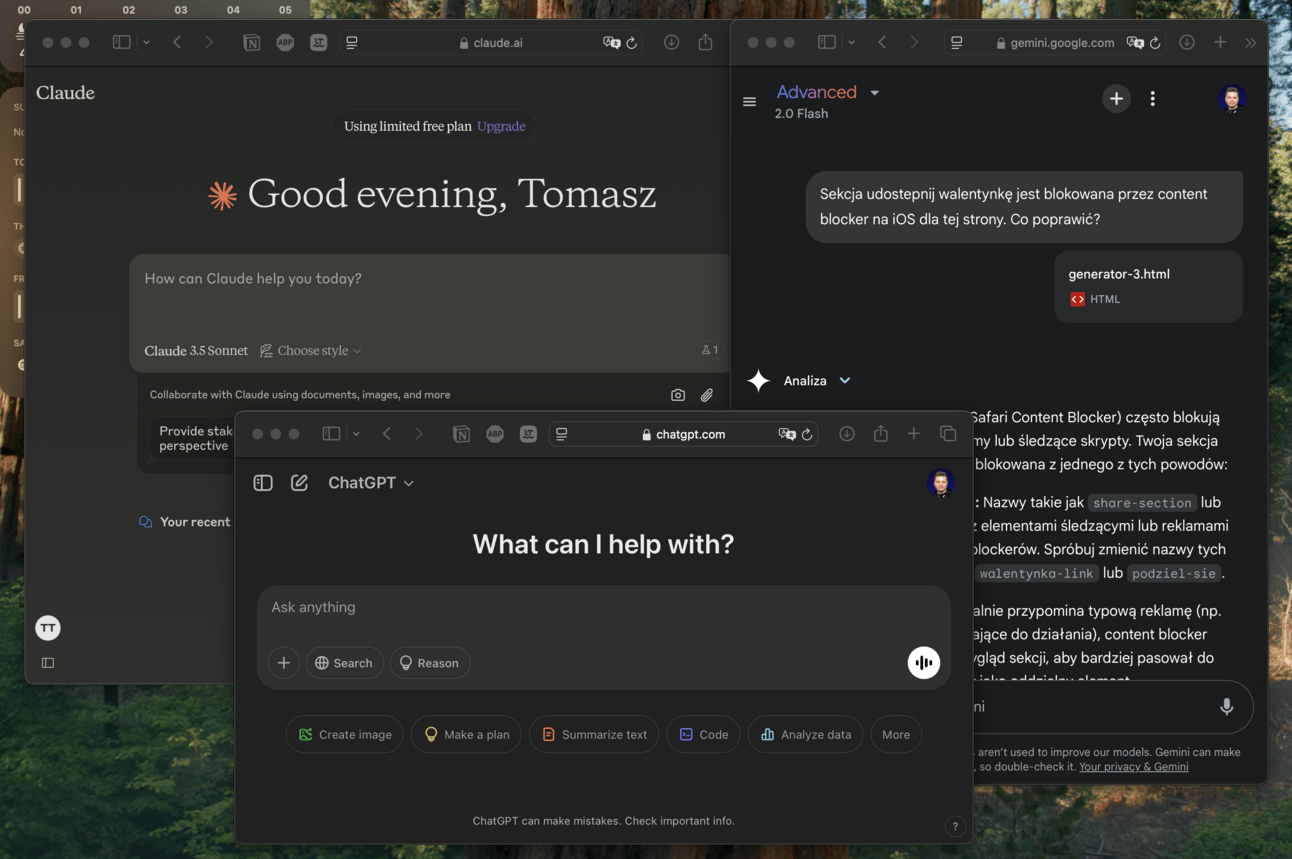The width and height of the screenshot is (1292, 859).
Task: Toggle Search mode in ChatGPT
Action: [x=344, y=663]
